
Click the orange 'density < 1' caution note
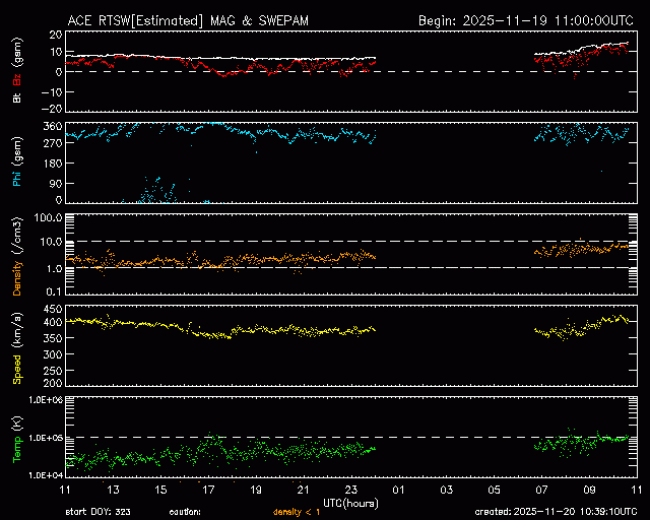(297, 512)
